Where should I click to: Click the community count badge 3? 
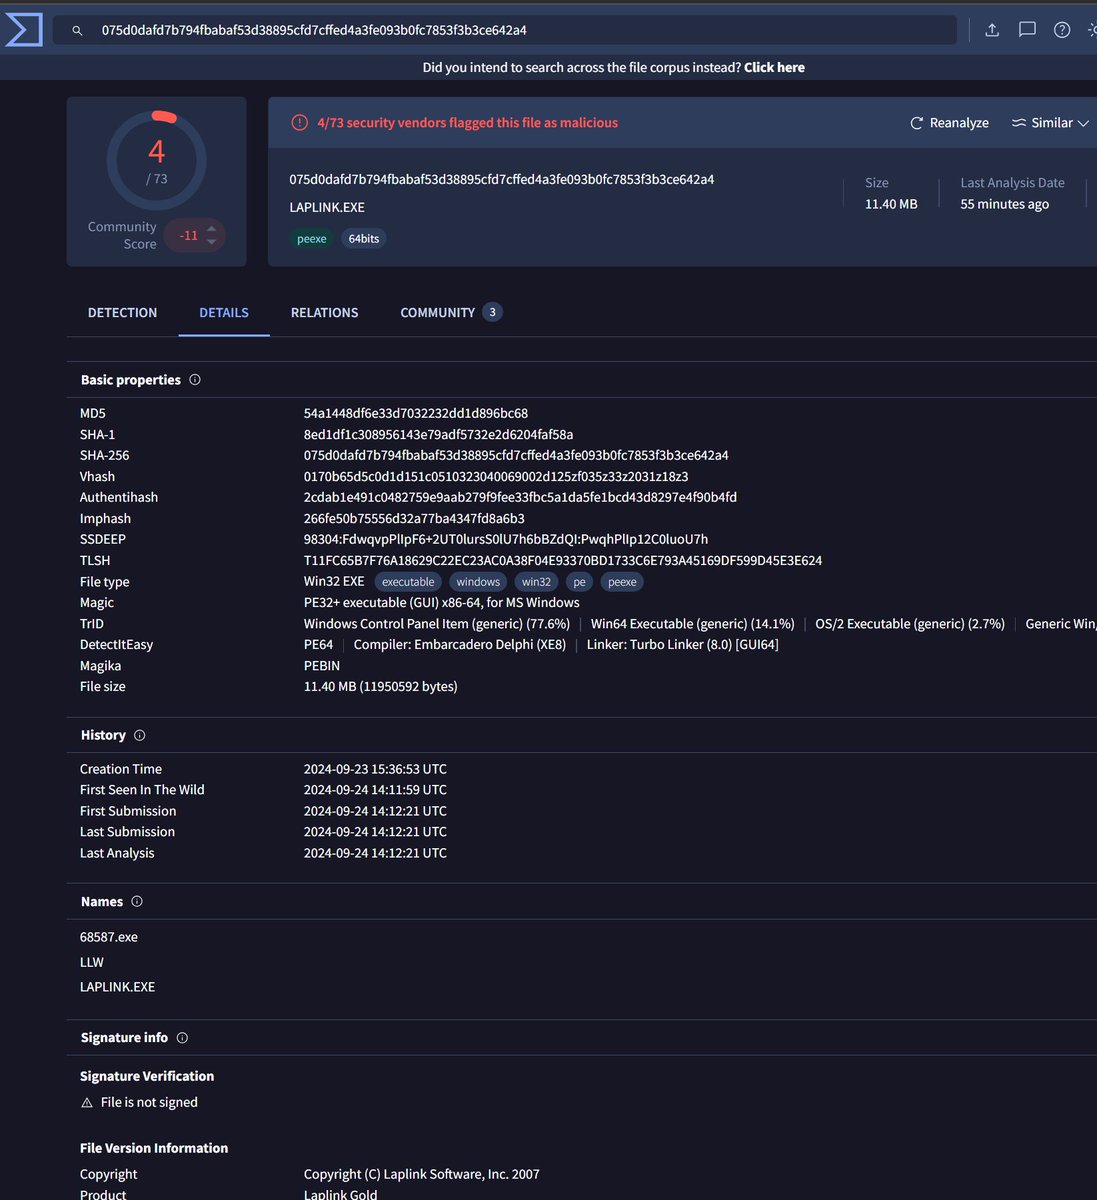coord(492,312)
